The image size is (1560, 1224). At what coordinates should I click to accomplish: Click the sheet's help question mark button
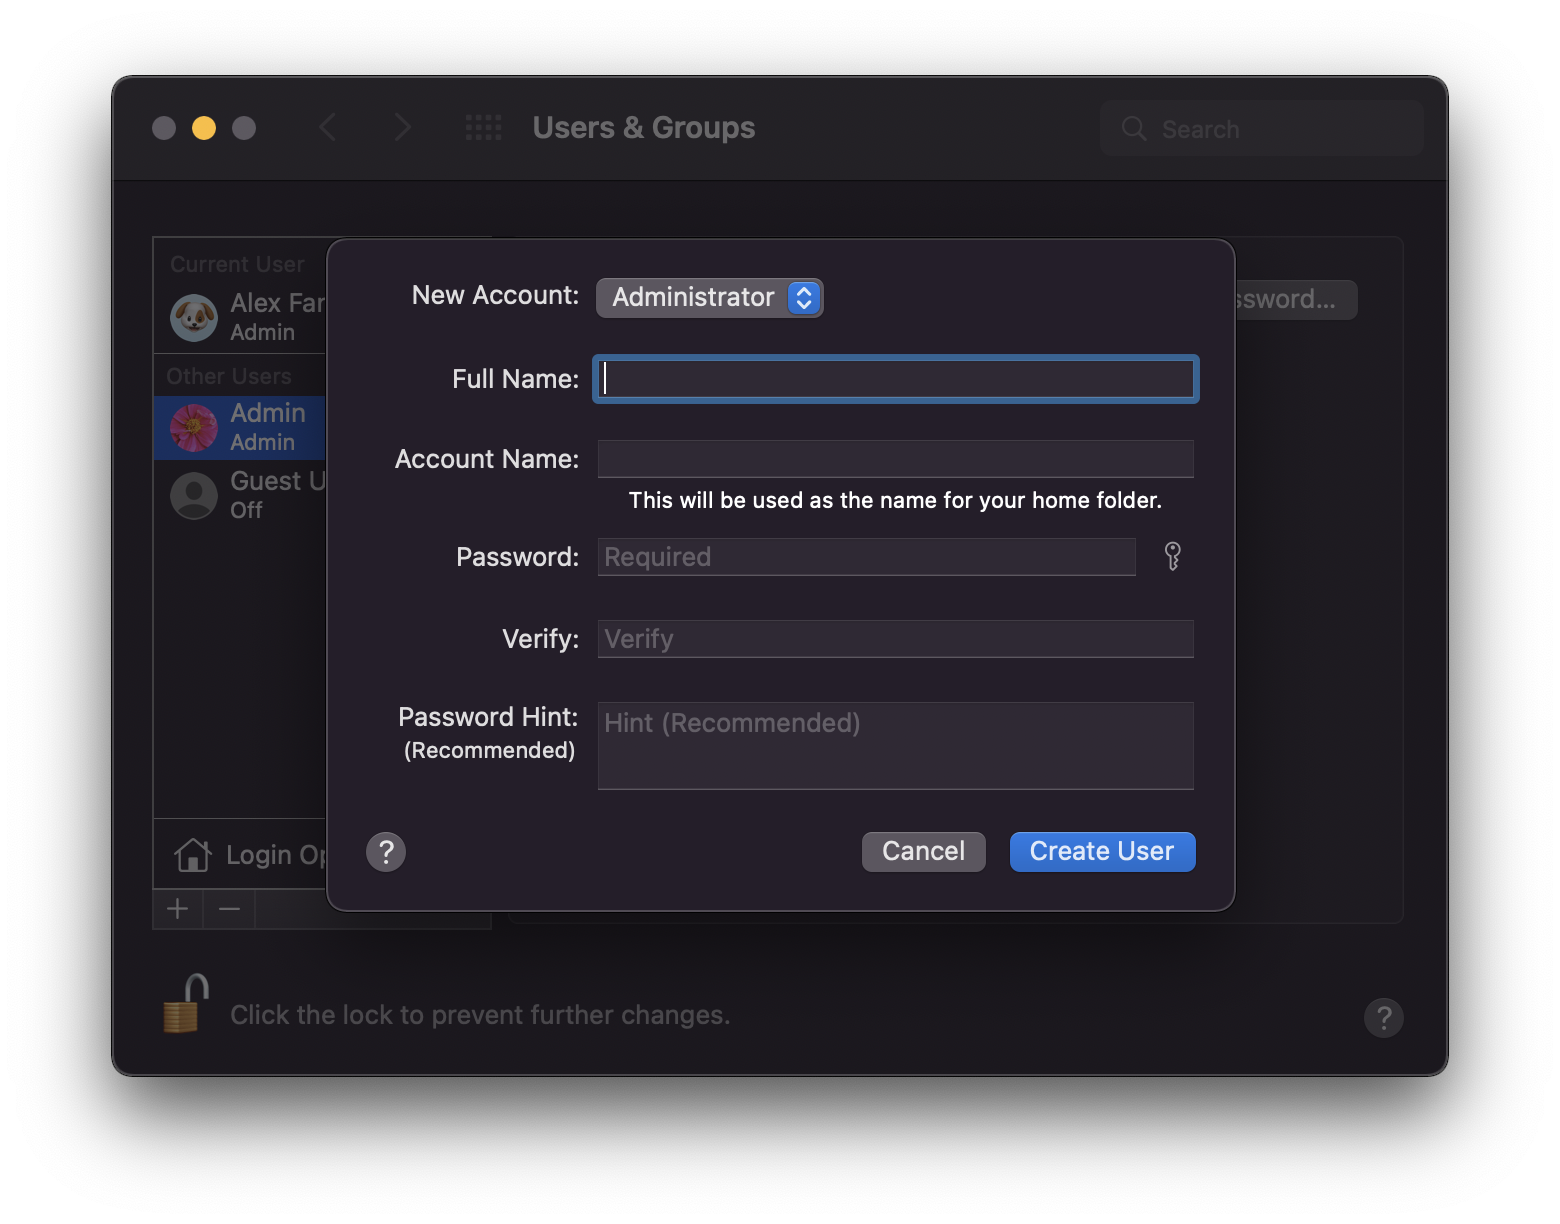[x=386, y=852]
